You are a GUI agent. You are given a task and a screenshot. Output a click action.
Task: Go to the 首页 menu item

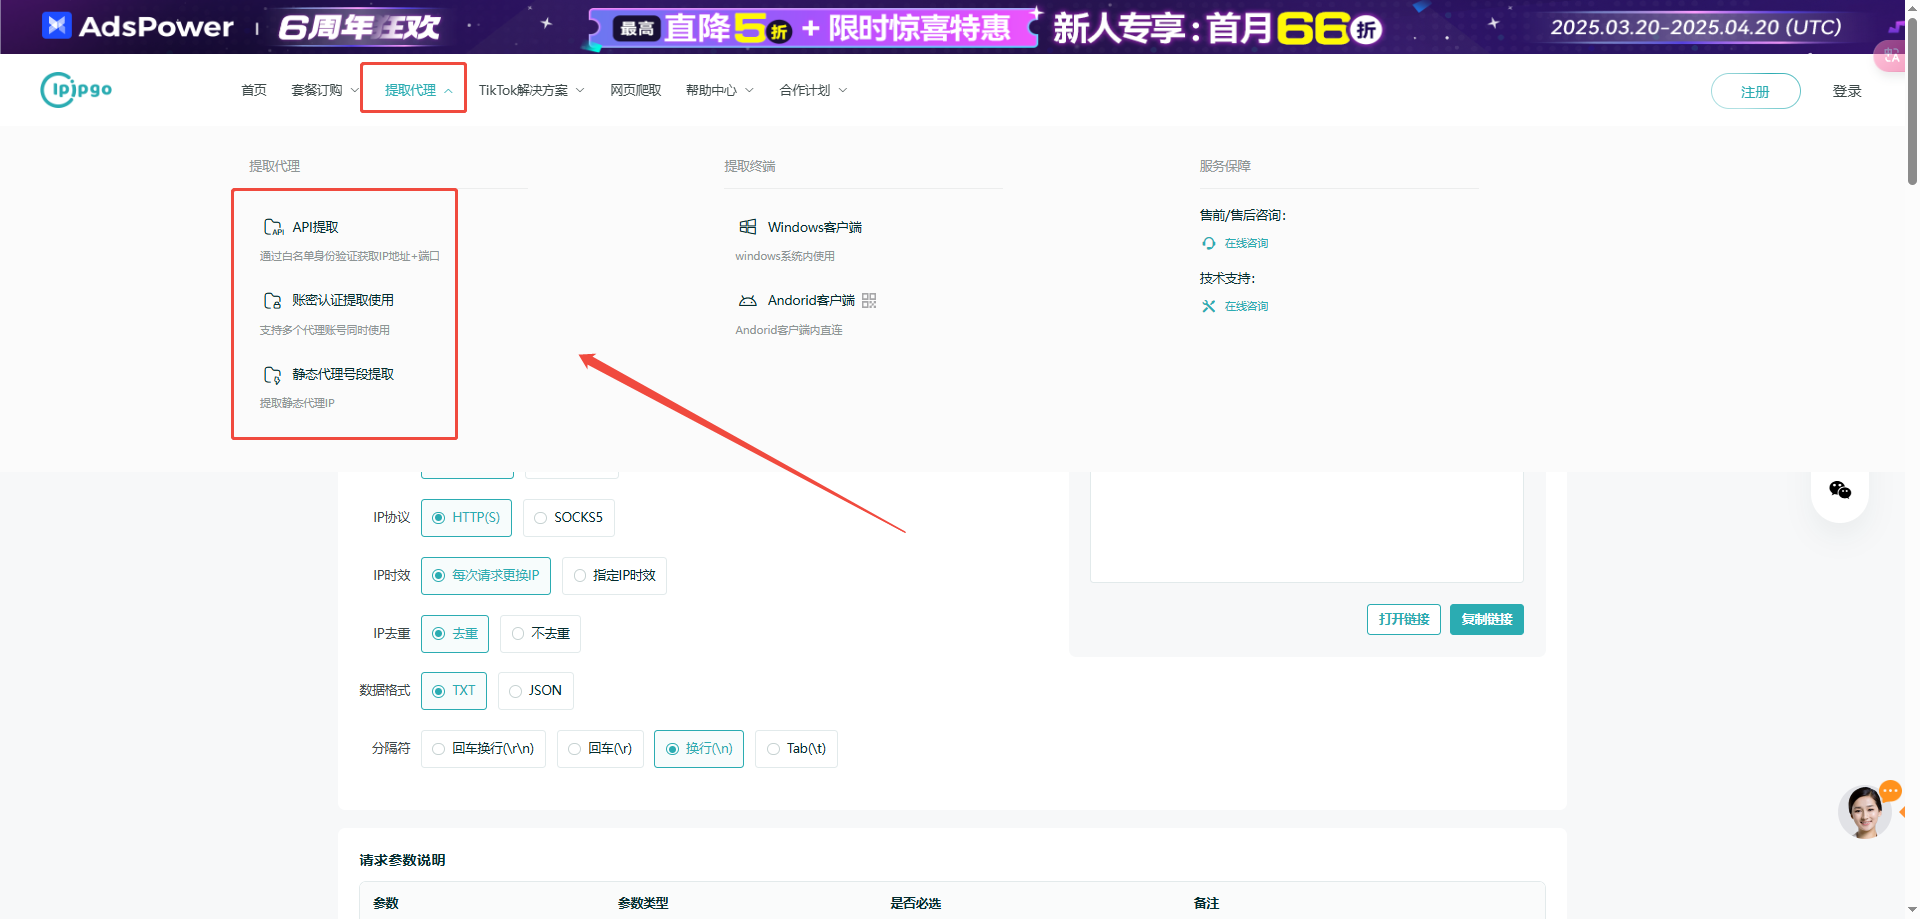point(253,89)
